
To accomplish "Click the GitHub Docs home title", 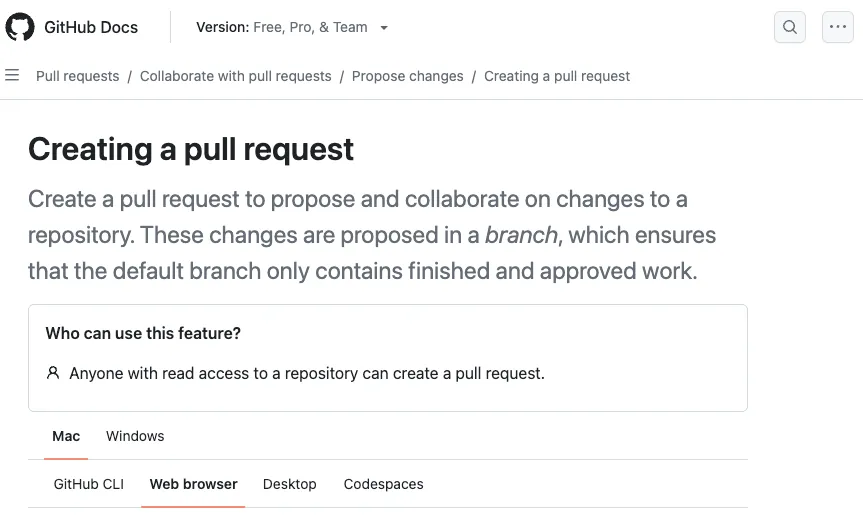I will (x=91, y=27).
